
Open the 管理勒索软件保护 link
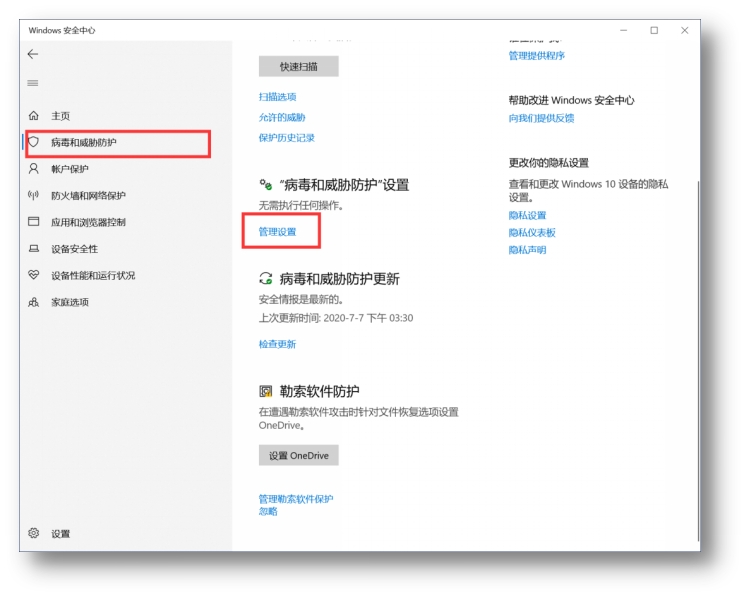pos(296,499)
